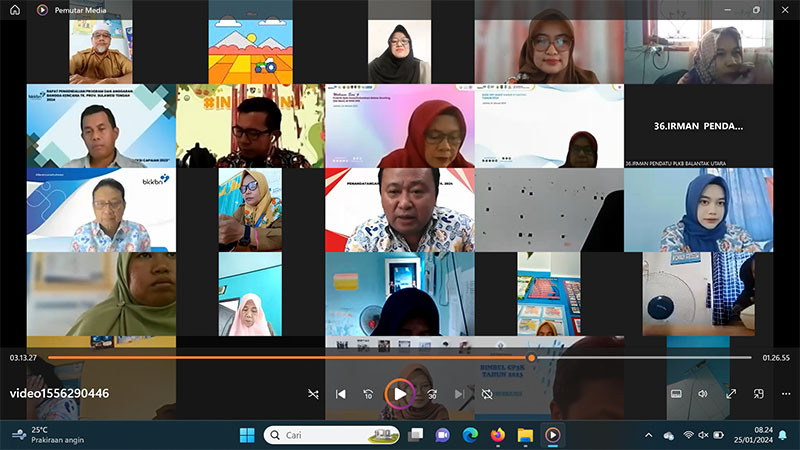Open the volume control
The height and width of the screenshot is (450, 800).
tap(703, 394)
